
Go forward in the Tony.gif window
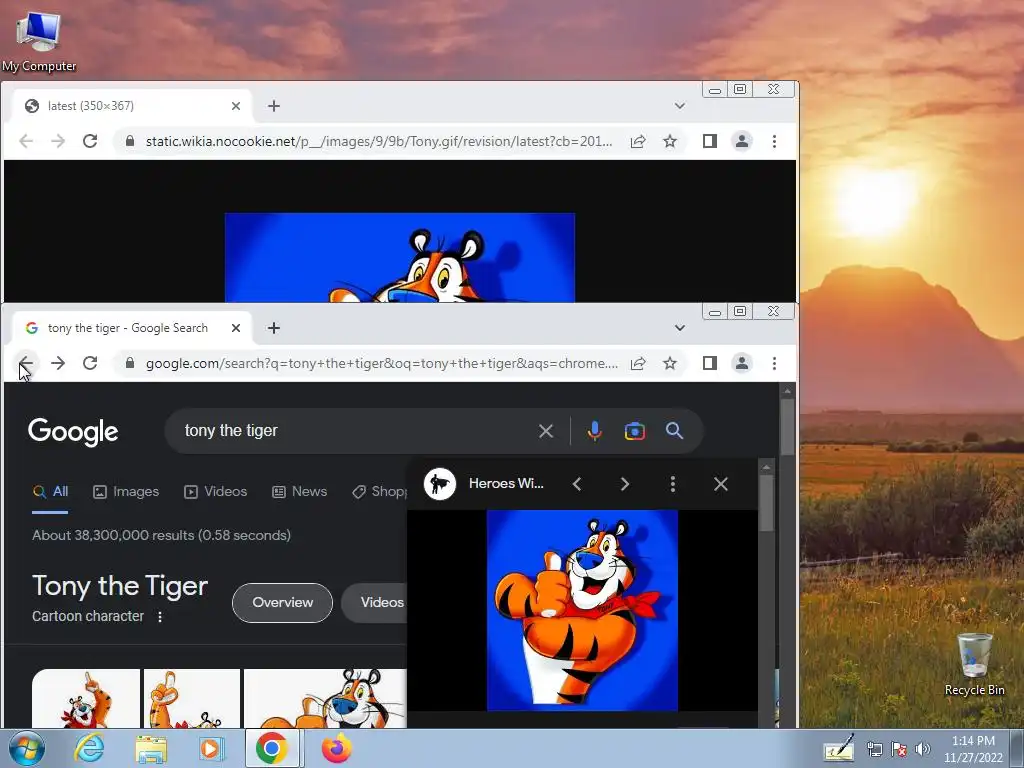coord(58,141)
